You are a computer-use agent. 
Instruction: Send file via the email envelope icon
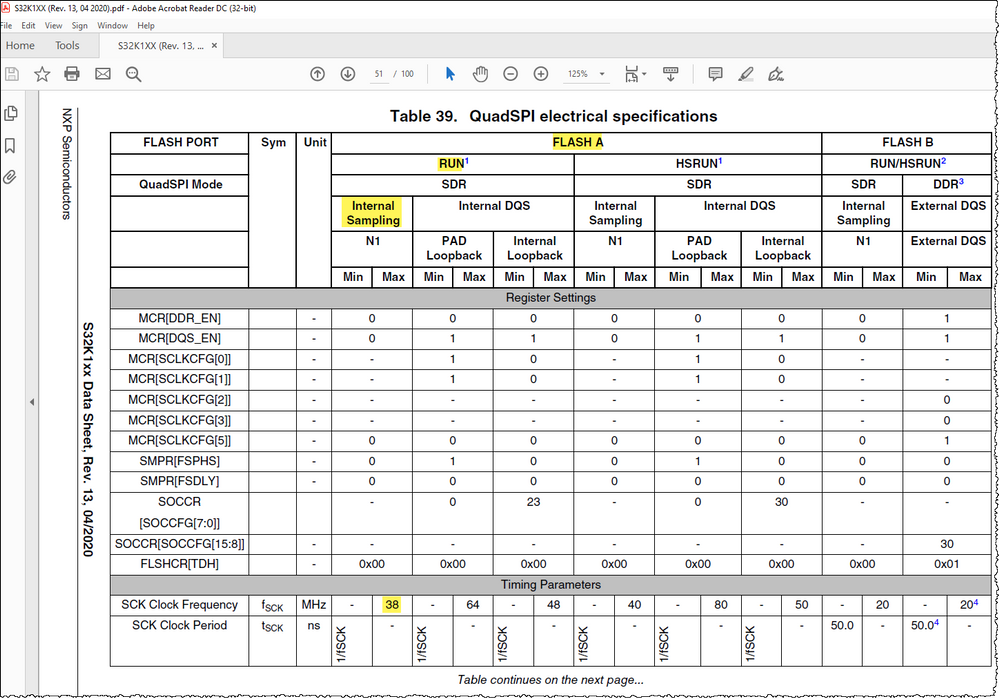103,74
